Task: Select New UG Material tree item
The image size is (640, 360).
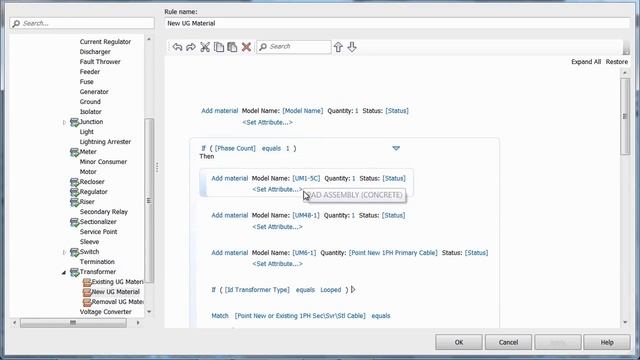Action: [116, 292]
